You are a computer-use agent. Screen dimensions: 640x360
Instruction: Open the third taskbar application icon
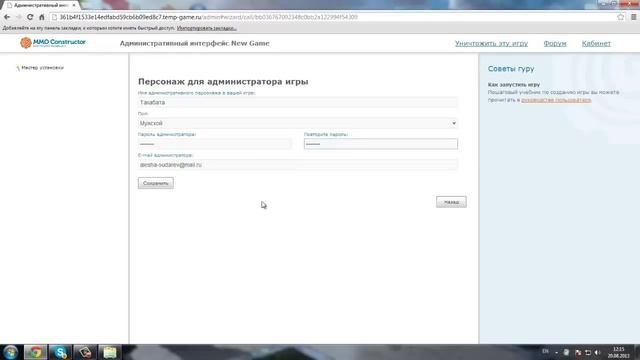85,352
